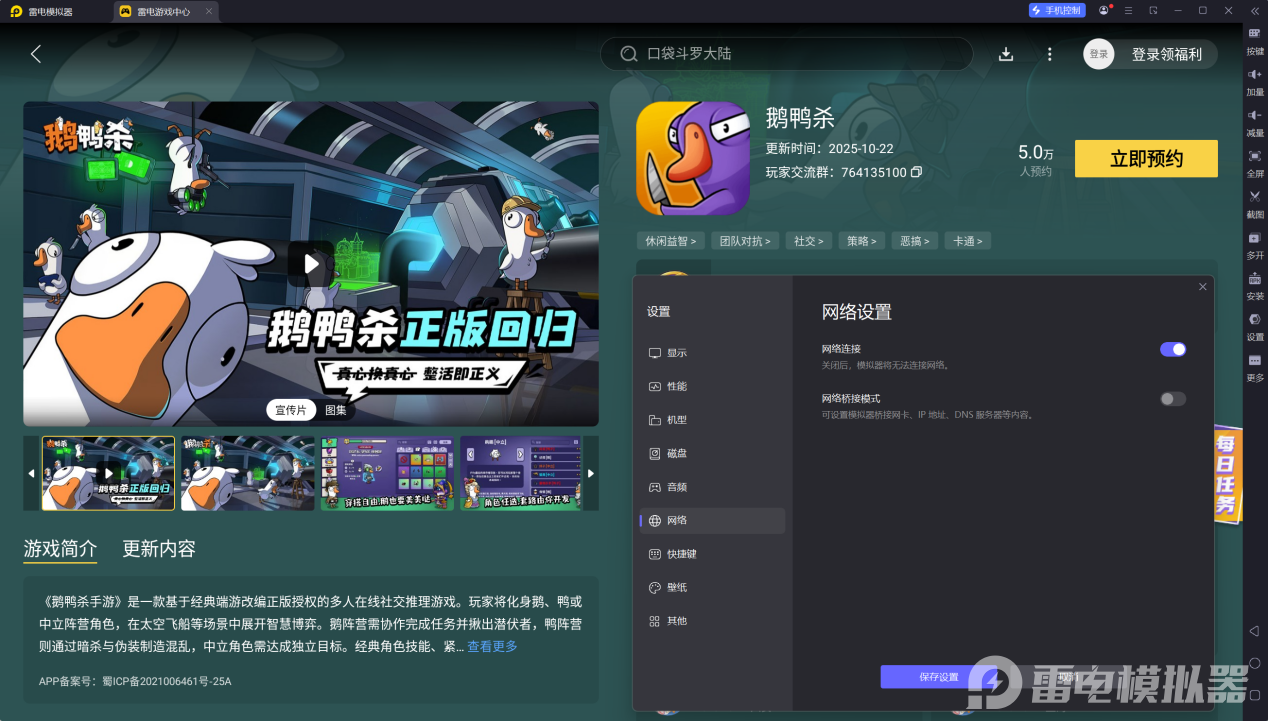Click the download icon near the search bar

click(1006, 54)
